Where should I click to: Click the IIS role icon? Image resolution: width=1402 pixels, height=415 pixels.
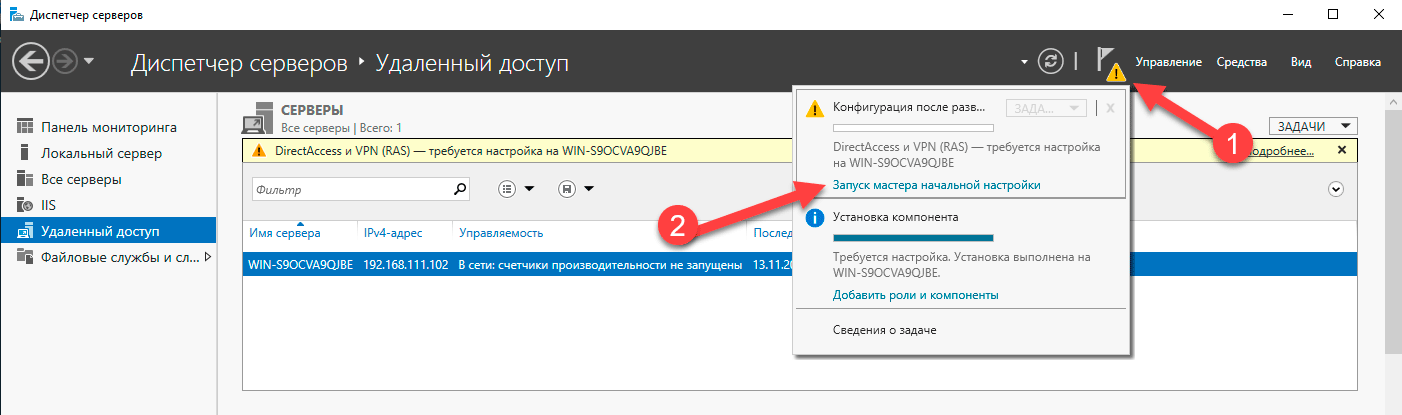pyautogui.click(x=26, y=205)
